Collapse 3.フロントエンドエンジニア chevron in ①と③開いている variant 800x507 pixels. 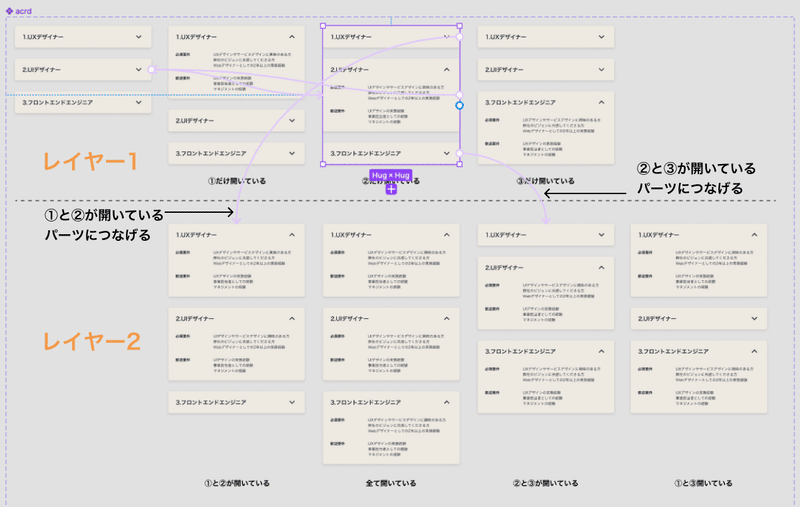(754, 351)
